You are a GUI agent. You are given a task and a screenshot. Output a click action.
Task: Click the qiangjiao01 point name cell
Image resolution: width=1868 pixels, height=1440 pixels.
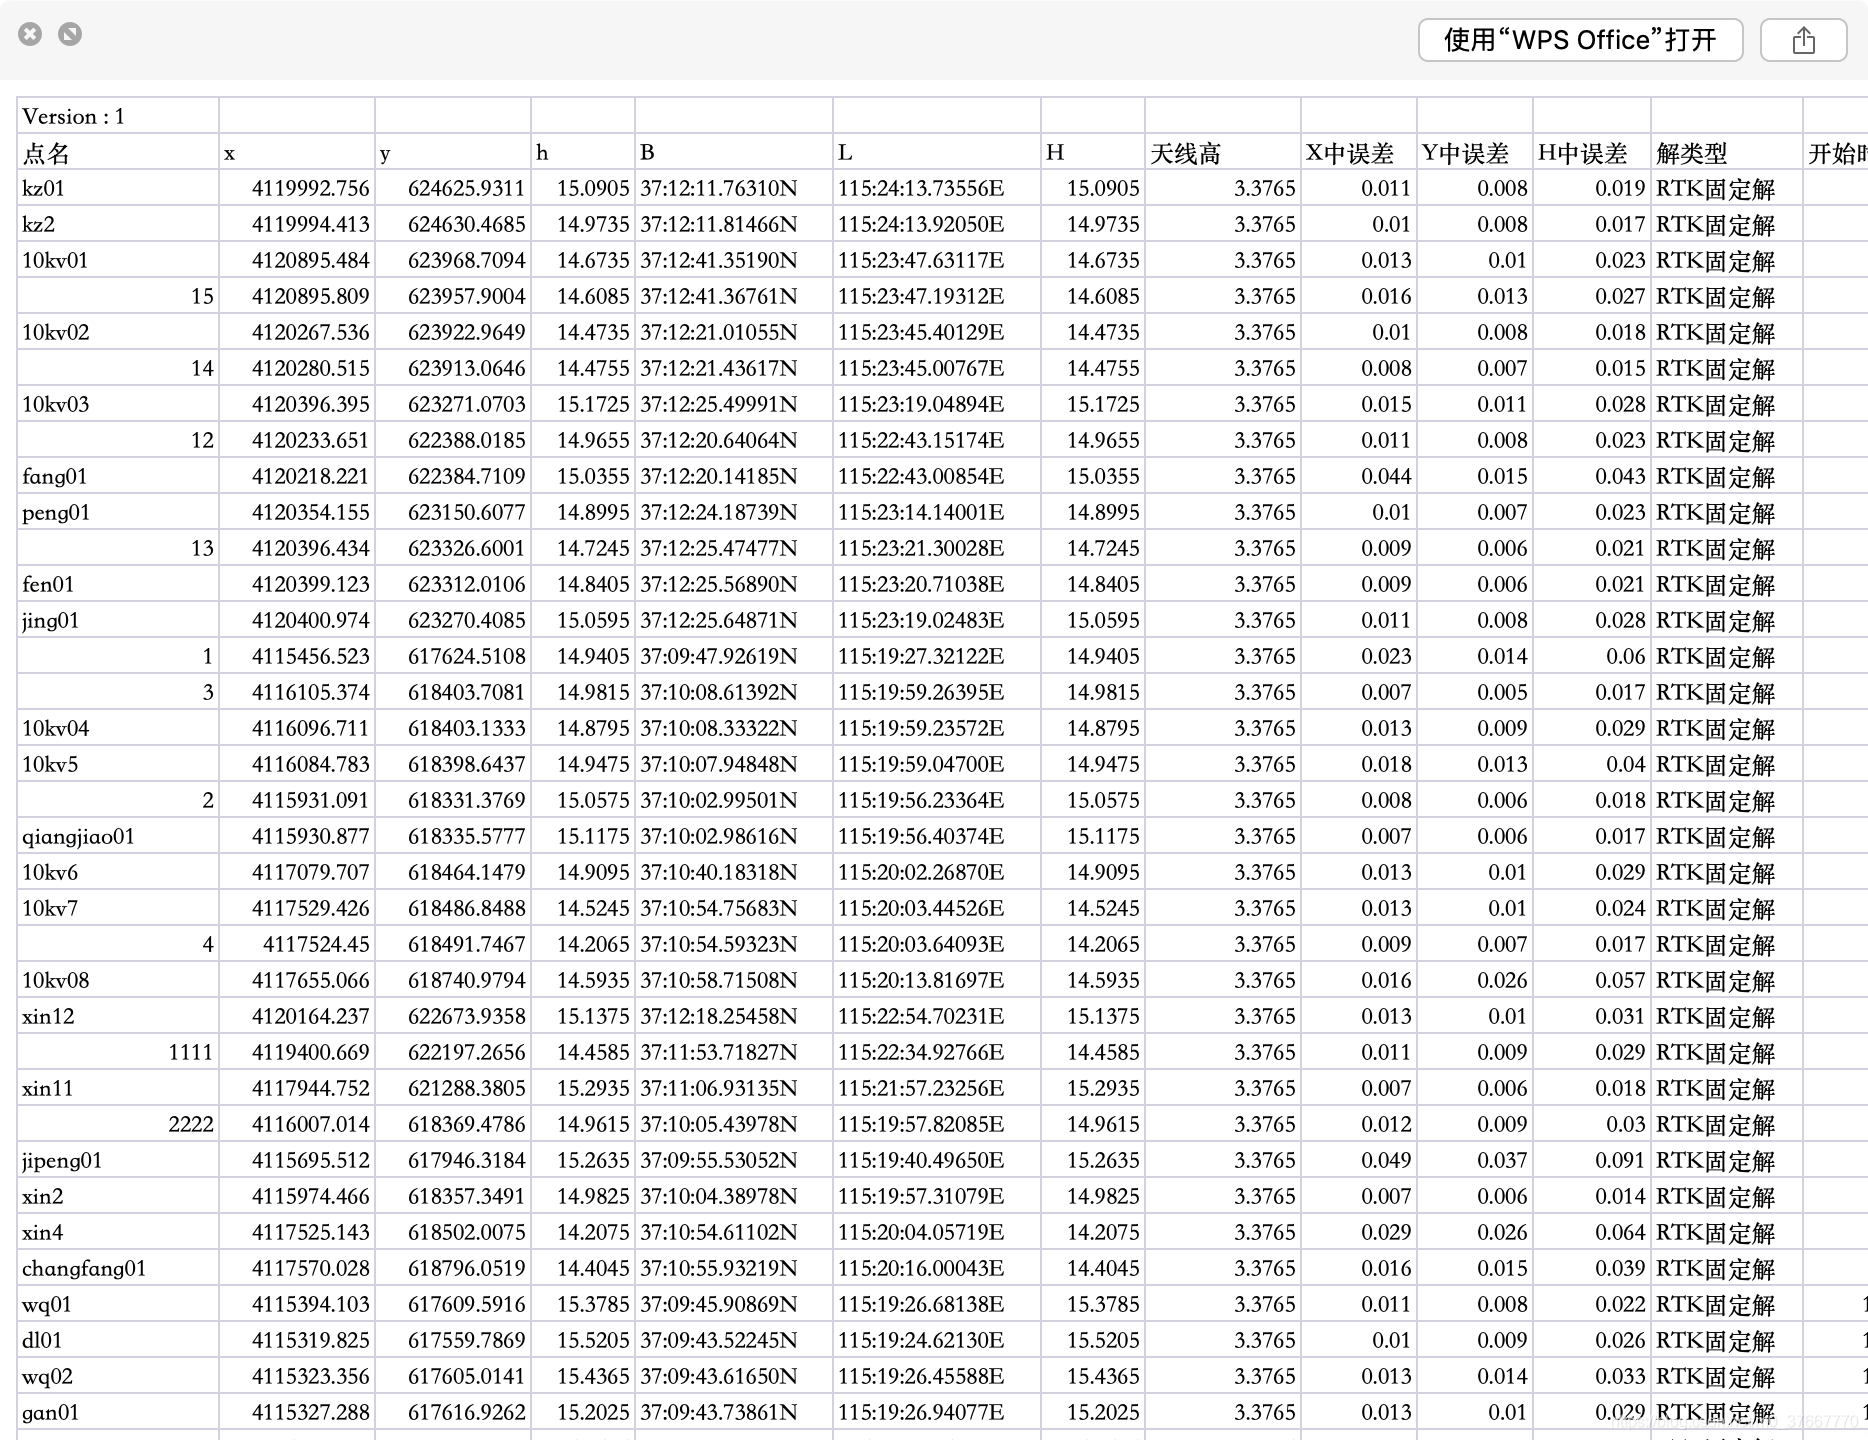[x=118, y=836]
